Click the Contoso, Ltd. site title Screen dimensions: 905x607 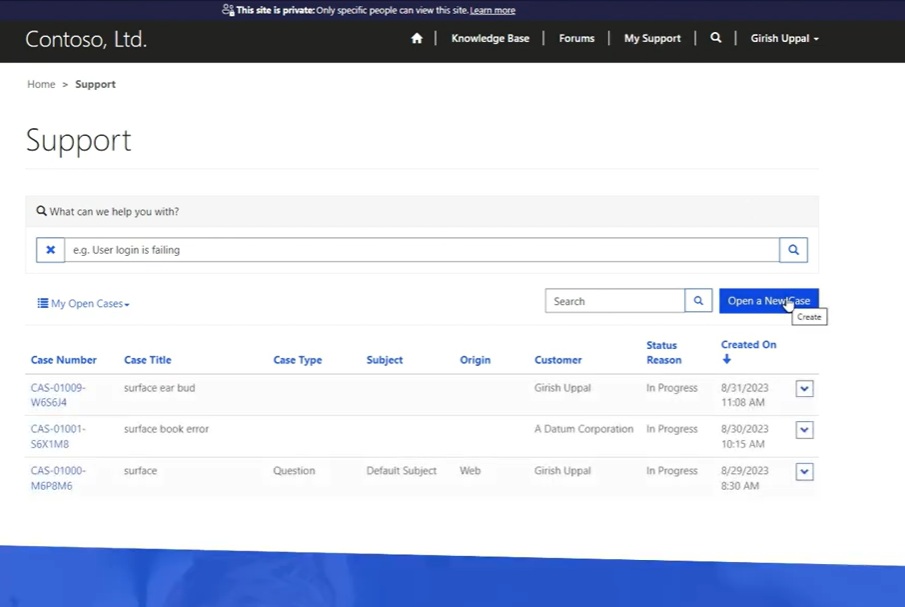(x=86, y=39)
